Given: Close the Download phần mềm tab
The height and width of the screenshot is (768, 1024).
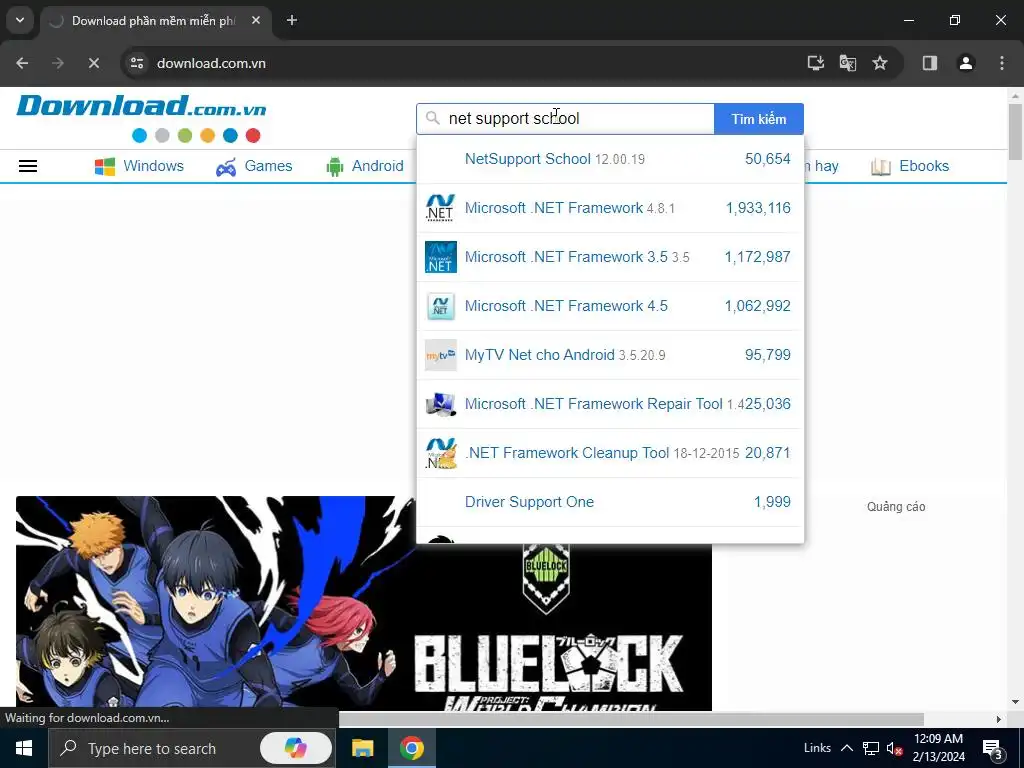Looking at the screenshot, I should [x=256, y=20].
